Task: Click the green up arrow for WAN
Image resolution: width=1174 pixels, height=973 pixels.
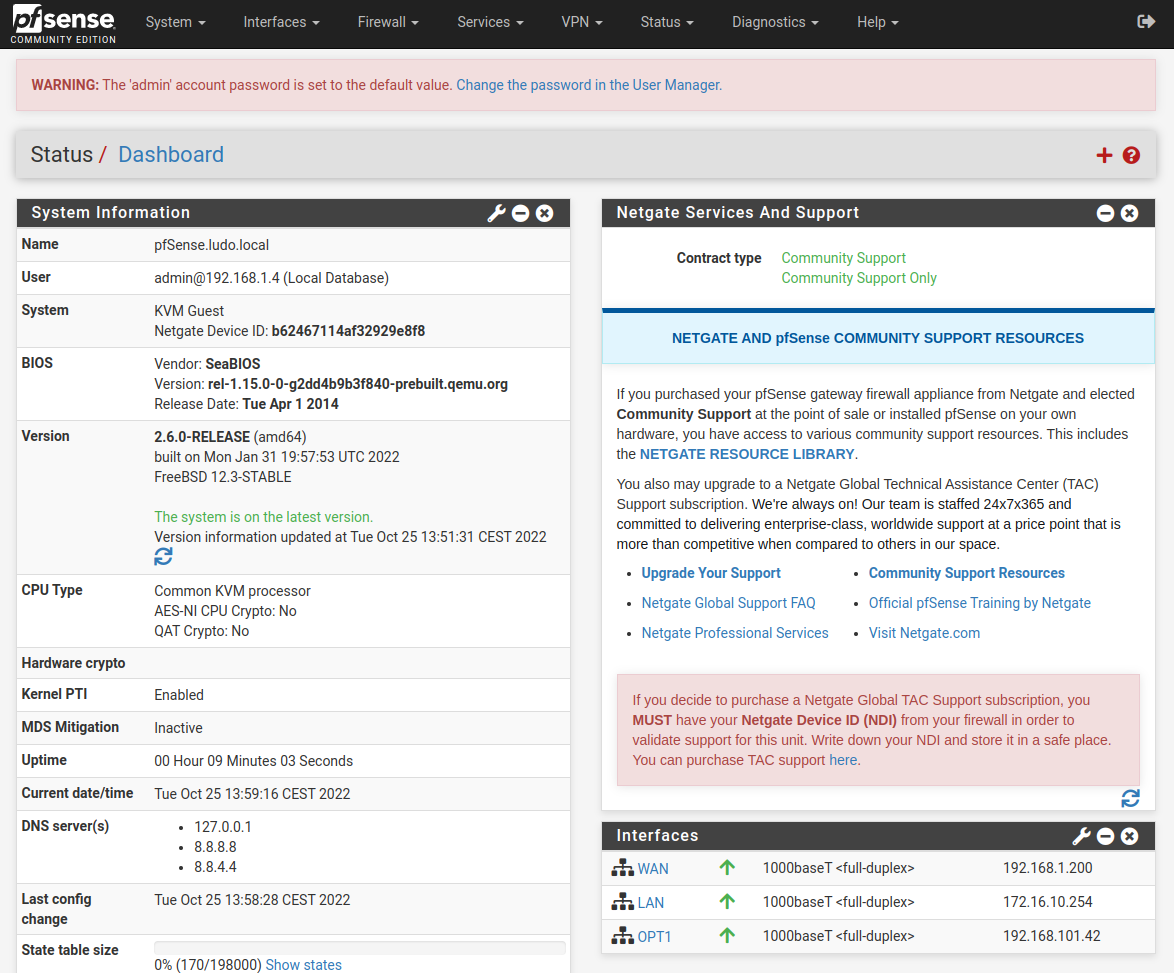Action: pyautogui.click(x=727, y=867)
